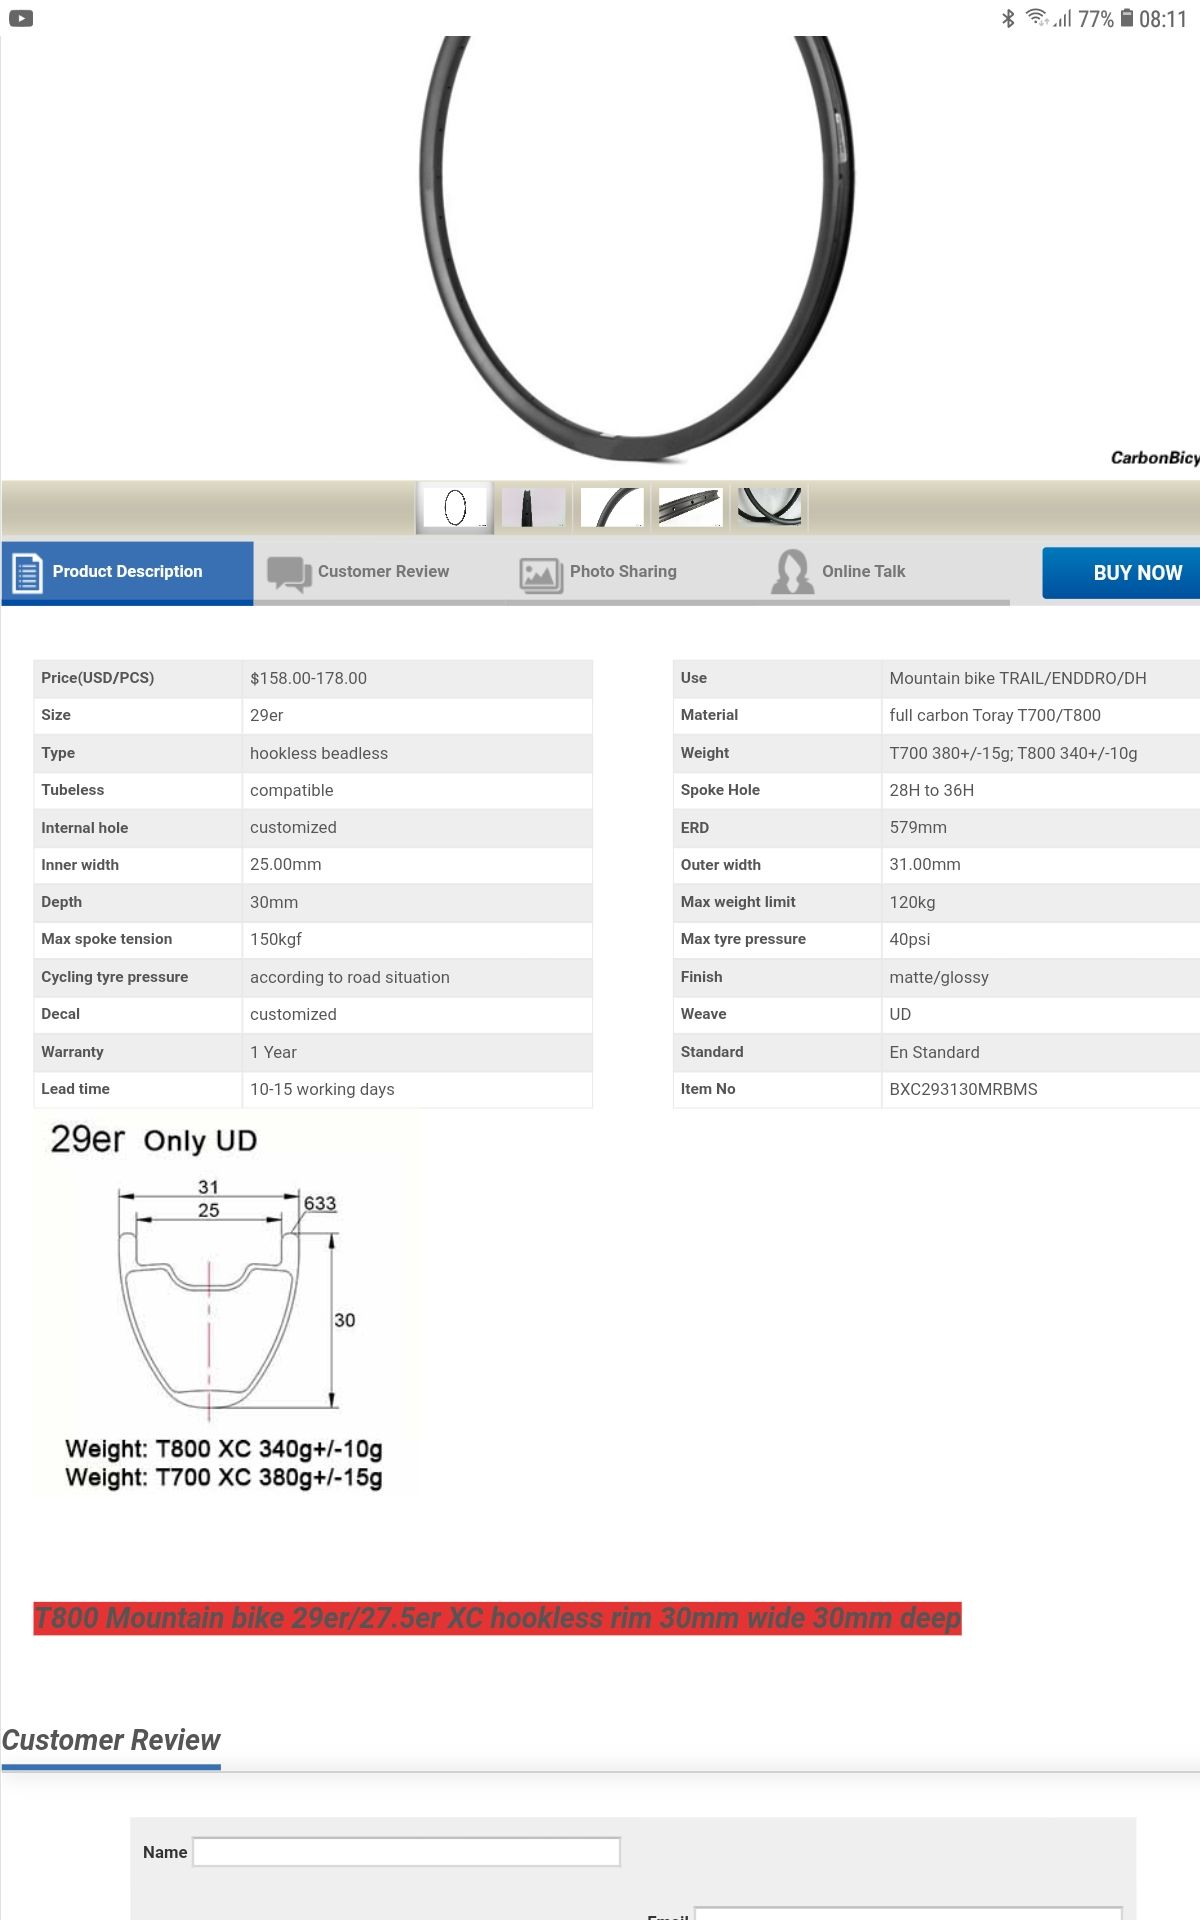
Task: Click the Online Talk person icon
Action: pyautogui.click(x=792, y=572)
